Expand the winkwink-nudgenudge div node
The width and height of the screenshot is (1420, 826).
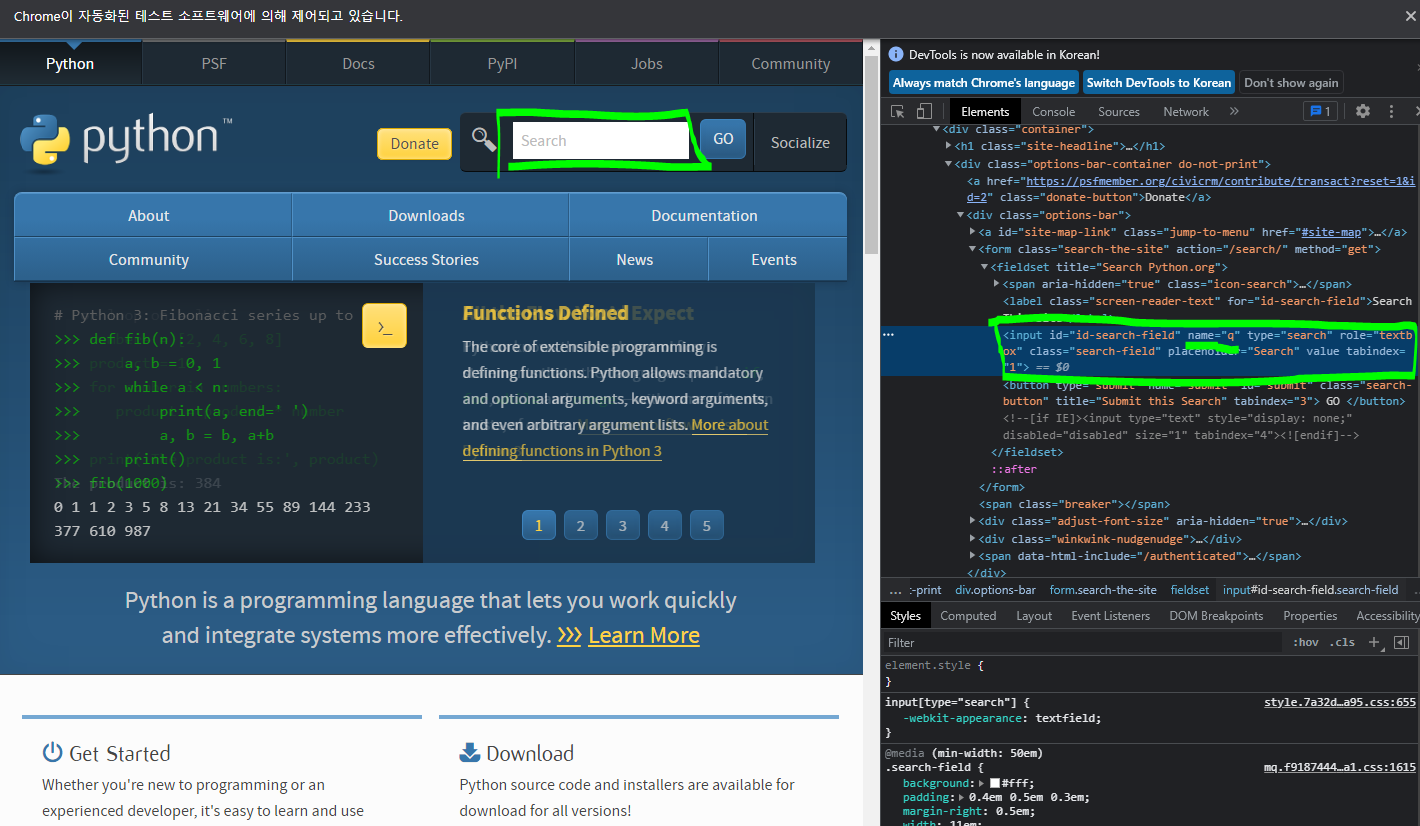point(973,539)
